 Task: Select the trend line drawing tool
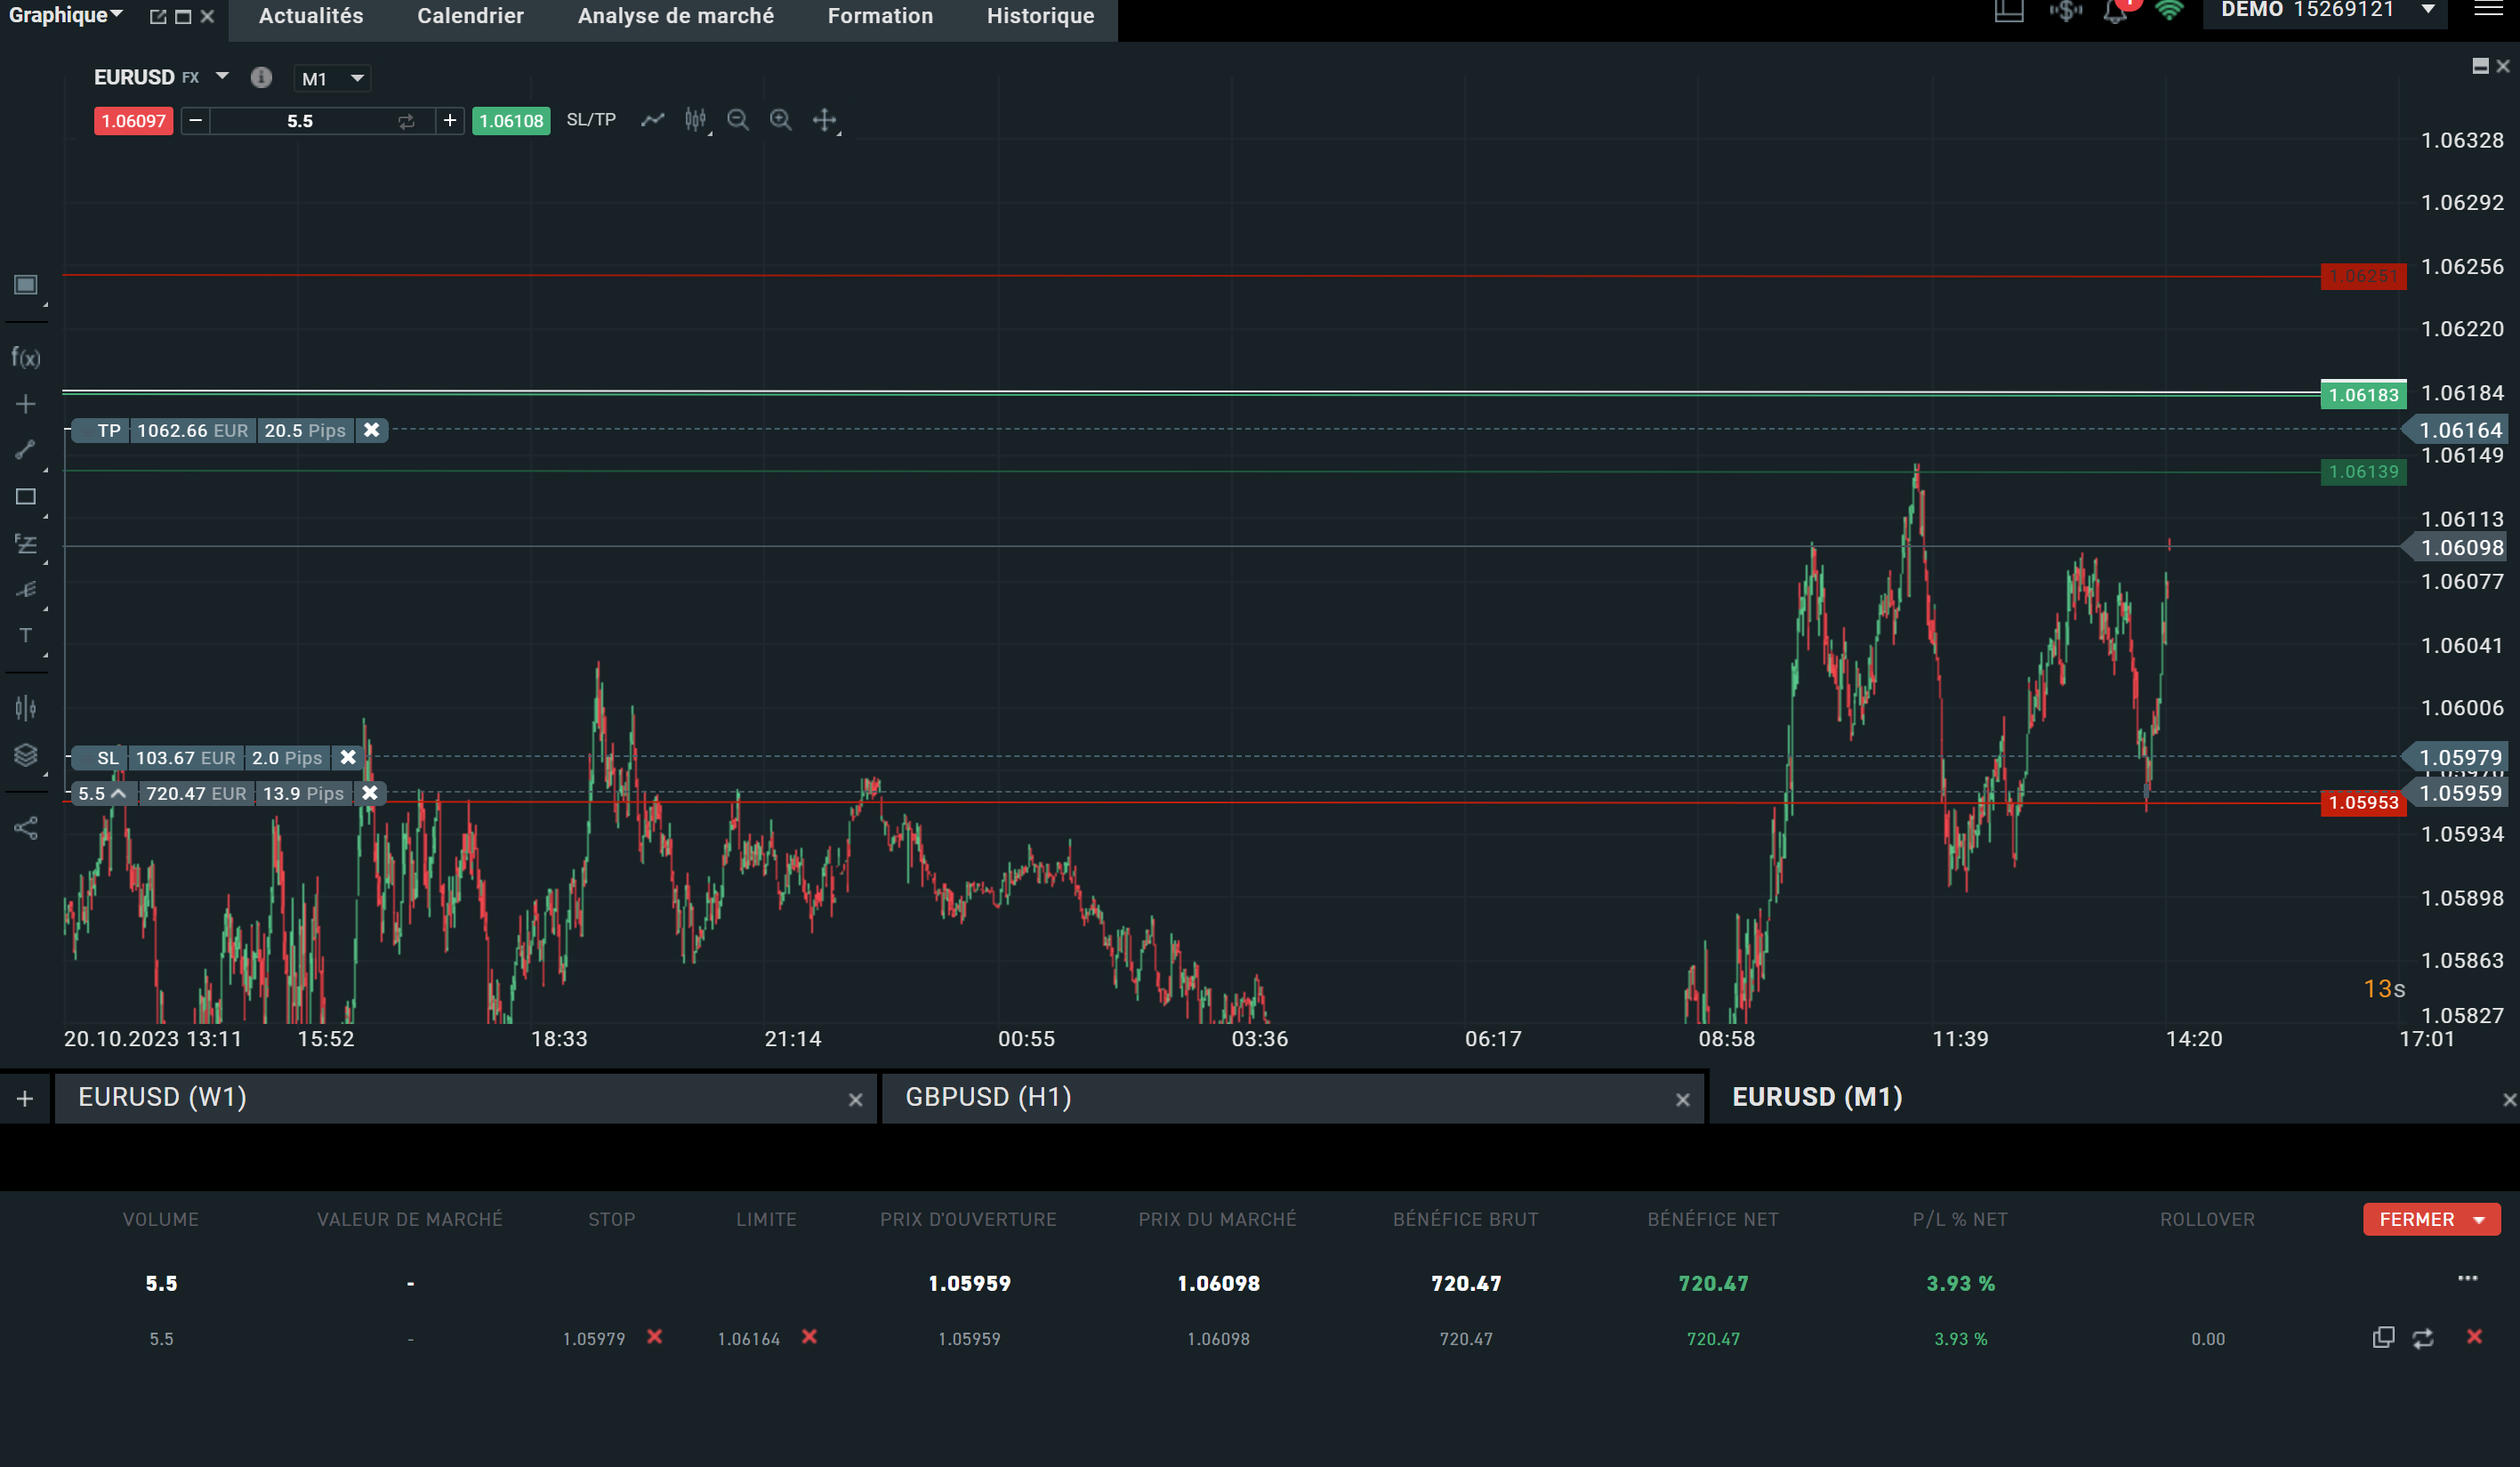pos(26,450)
